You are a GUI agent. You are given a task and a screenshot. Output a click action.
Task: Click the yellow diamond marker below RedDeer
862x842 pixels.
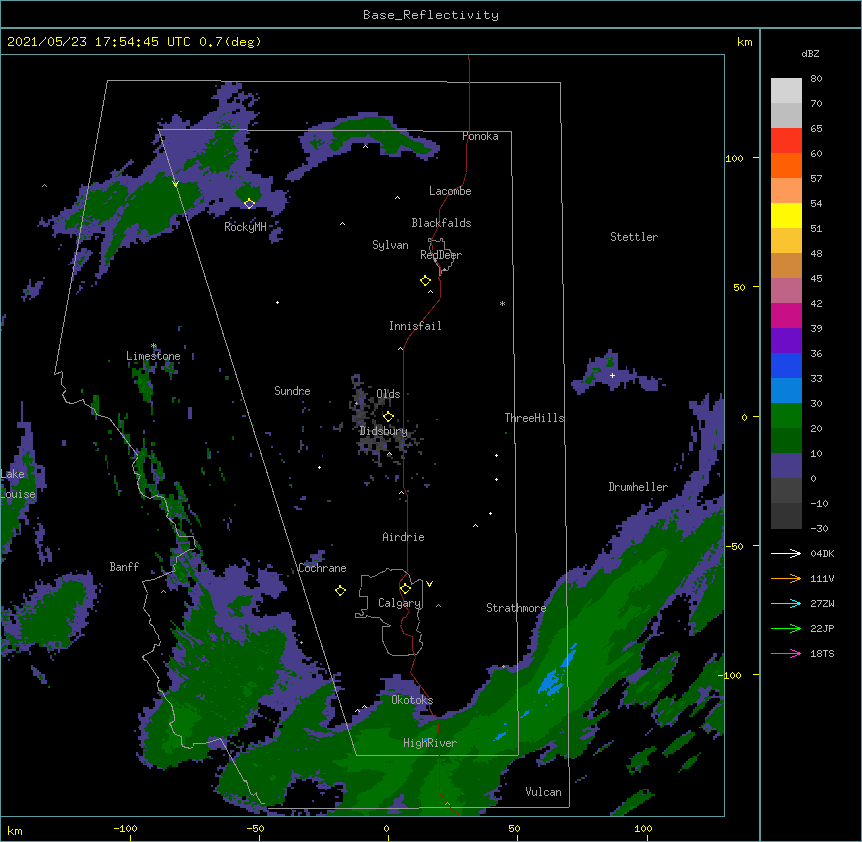pos(426,281)
